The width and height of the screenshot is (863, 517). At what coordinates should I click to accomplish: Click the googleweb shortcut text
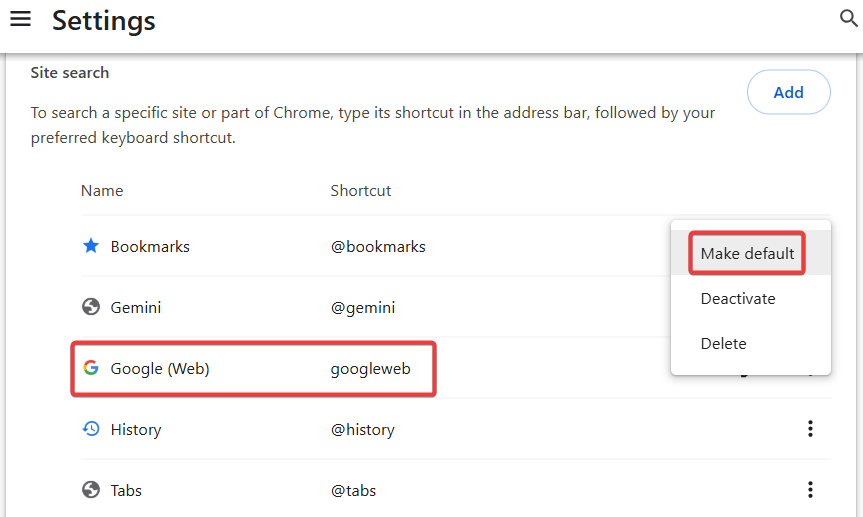point(370,368)
